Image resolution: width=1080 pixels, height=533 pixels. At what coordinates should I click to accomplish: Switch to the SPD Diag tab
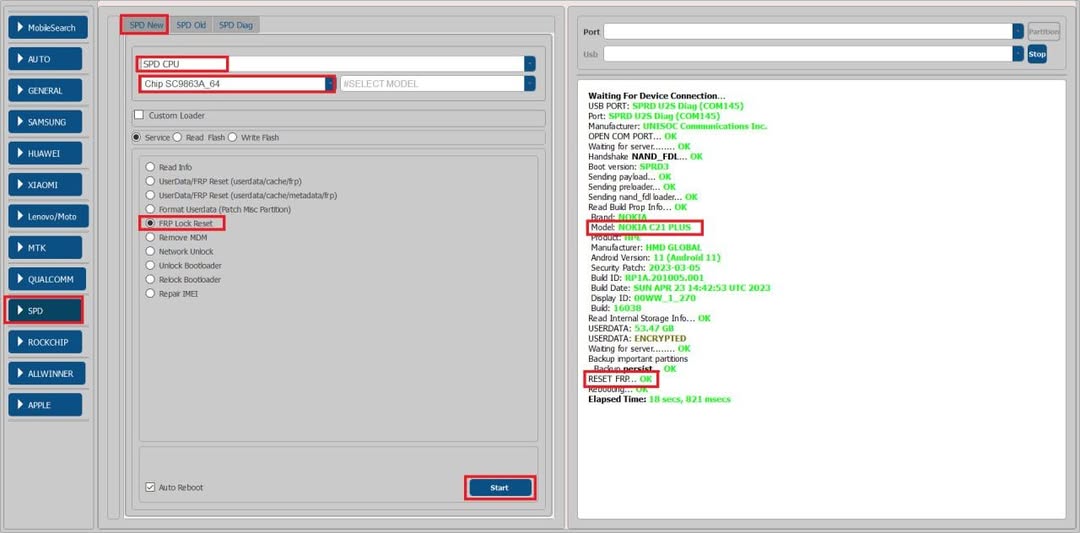point(236,25)
